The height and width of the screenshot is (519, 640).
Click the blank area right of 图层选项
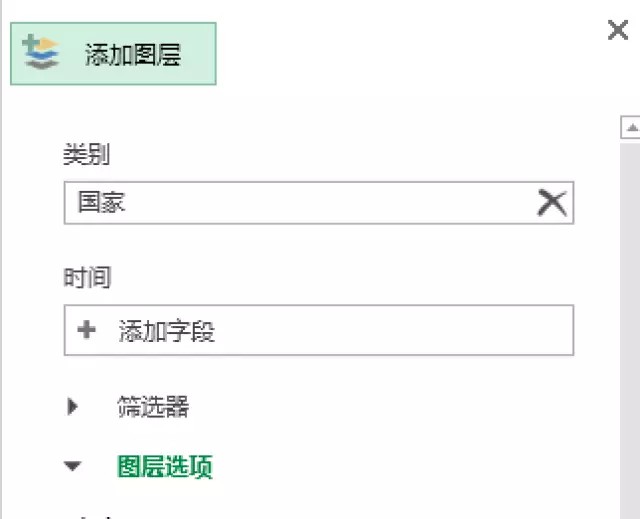(x=400, y=466)
